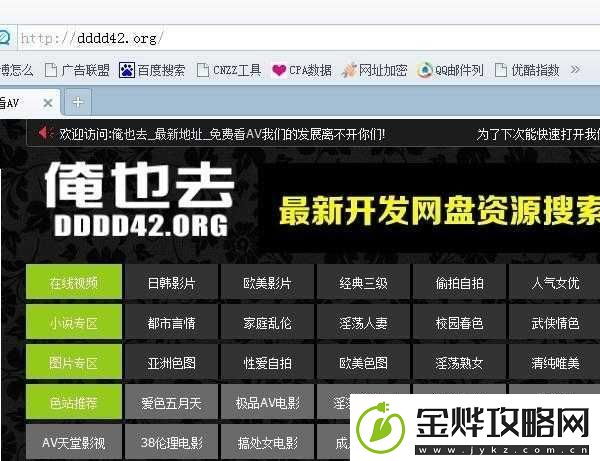This screenshot has height=461, width=600.
Task: Click the address bar URL field
Action: click(x=308, y=38)
